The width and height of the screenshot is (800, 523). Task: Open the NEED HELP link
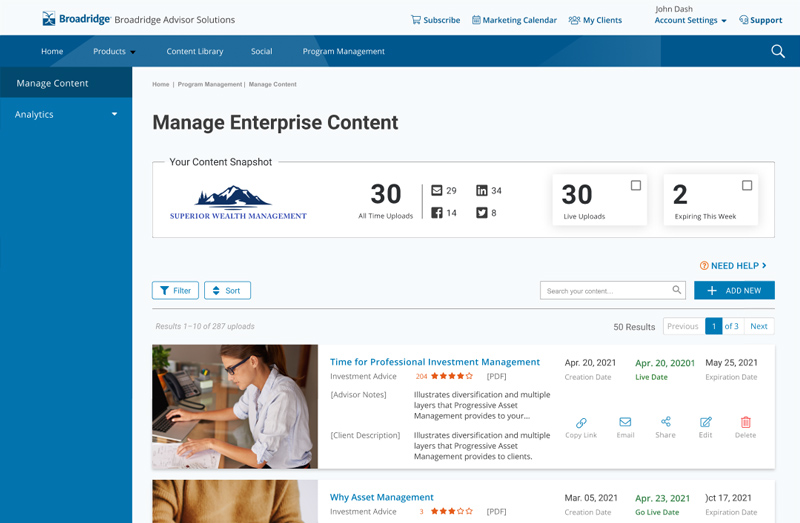pyautogui.click(x=733, y=266)
